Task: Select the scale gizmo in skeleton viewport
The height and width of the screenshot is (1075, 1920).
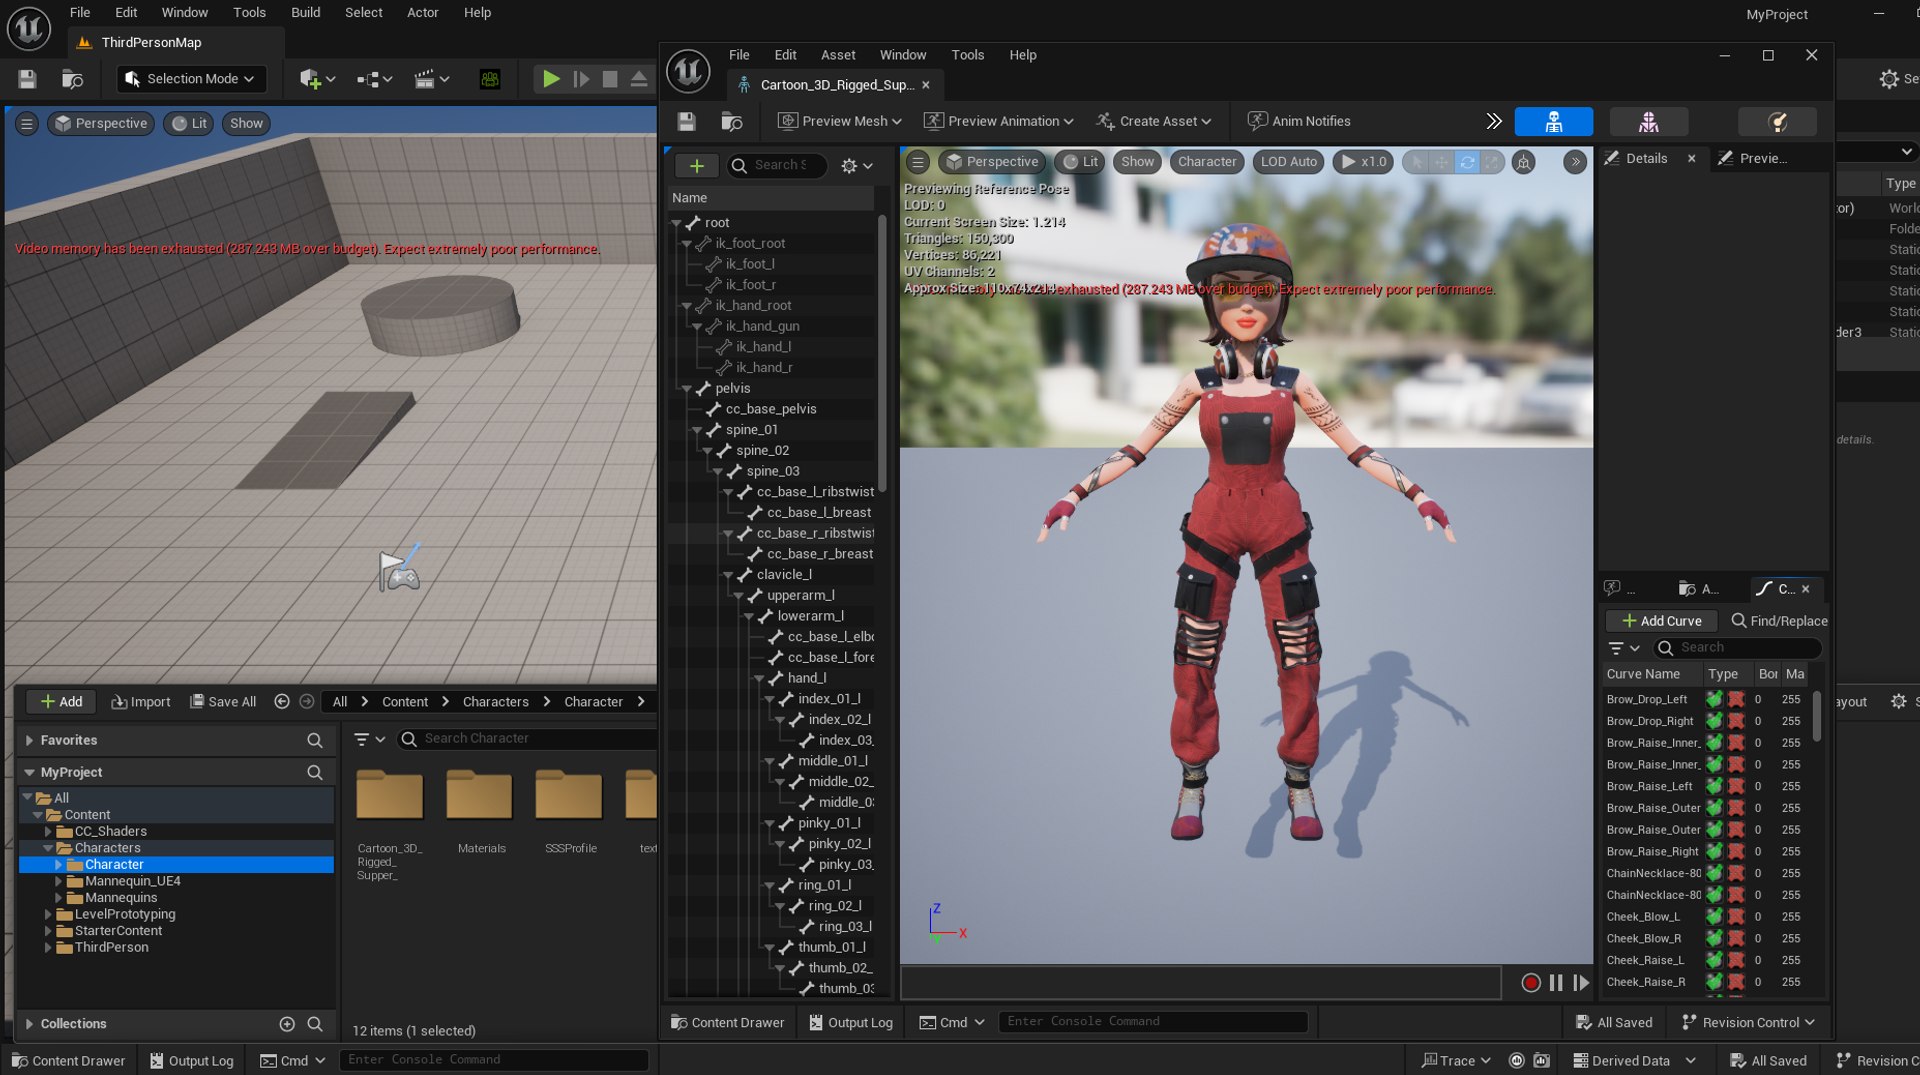Action: coord(1491,161)
